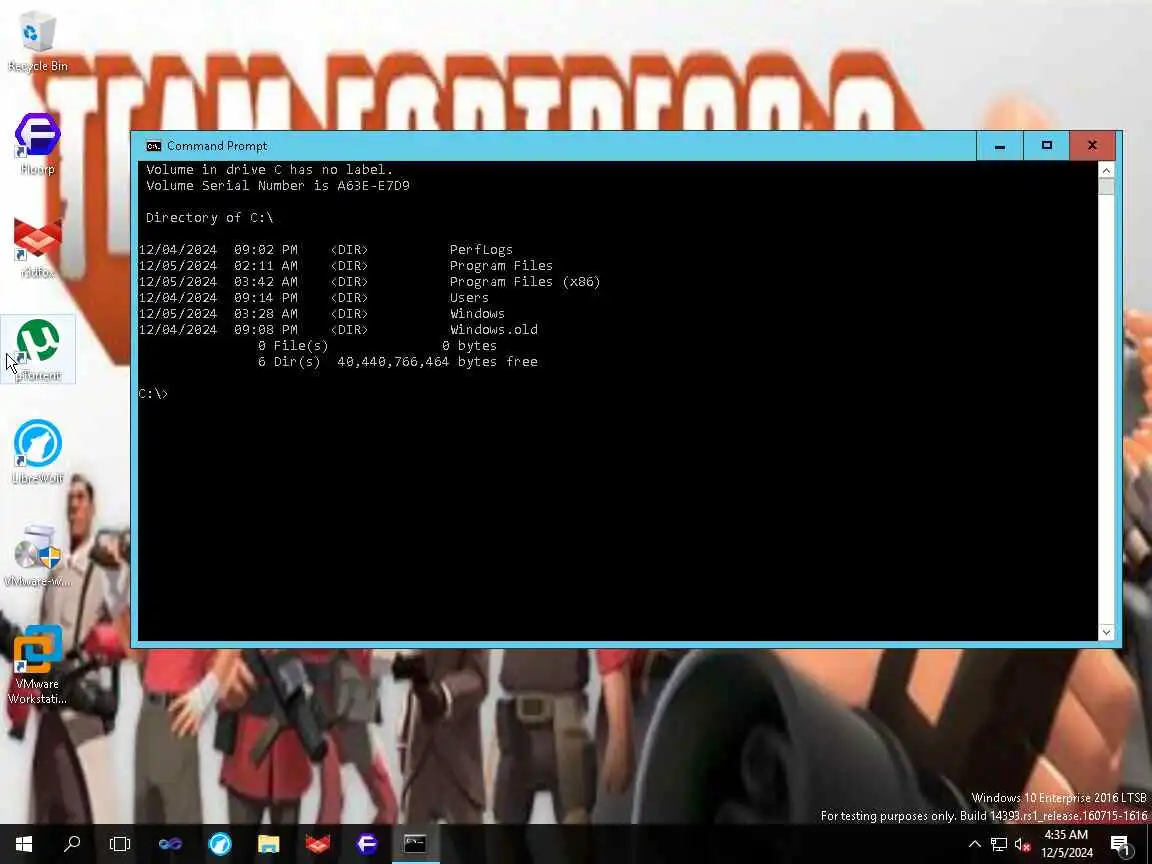Screen dimensions: 1152x864
Task: Open Action Center notifications icon
Action: tap(1120, 845)
